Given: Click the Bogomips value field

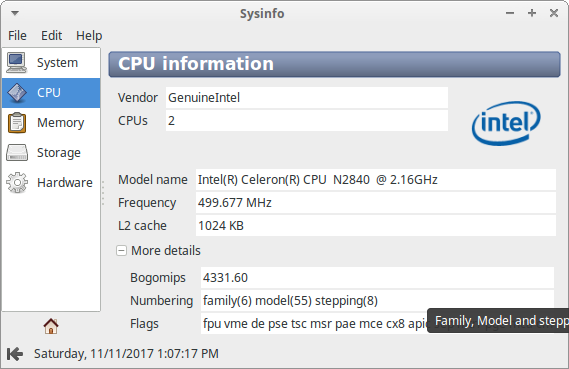Looking at the screenshot, I should pos(377,278).
